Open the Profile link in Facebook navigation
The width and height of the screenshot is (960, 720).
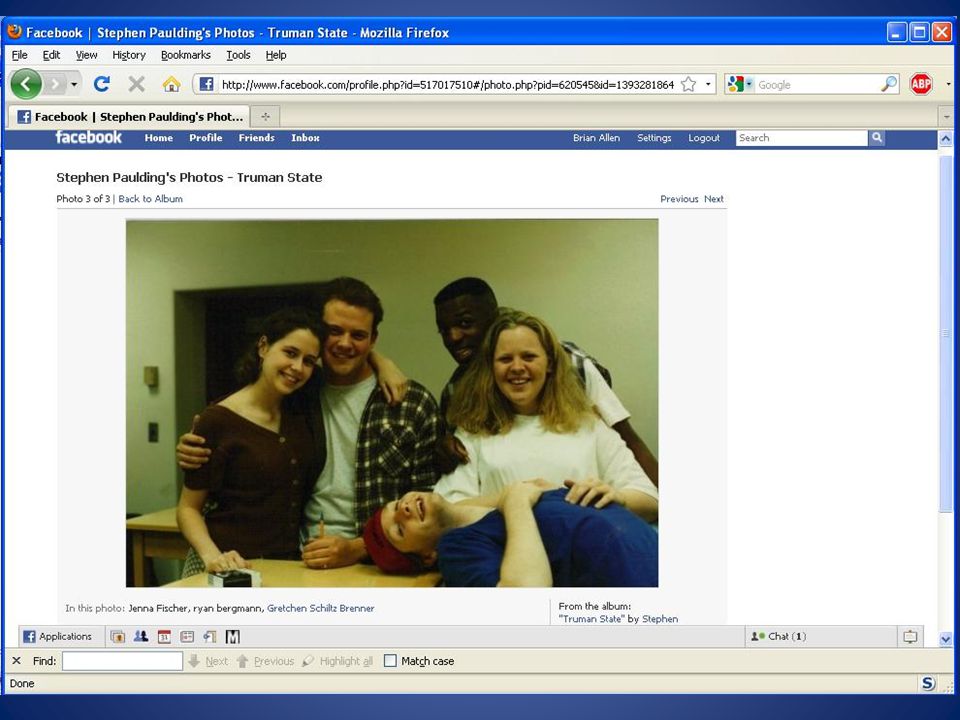click(x=206, y=138)
